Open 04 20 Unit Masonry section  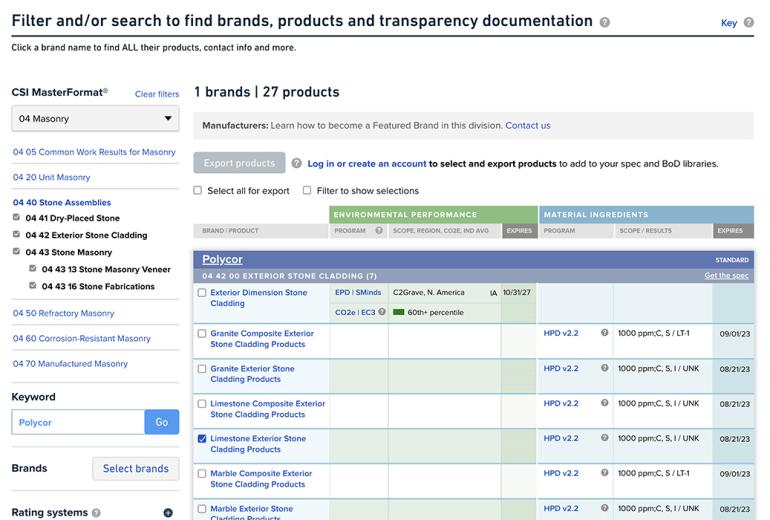click(x=52, y=177)
